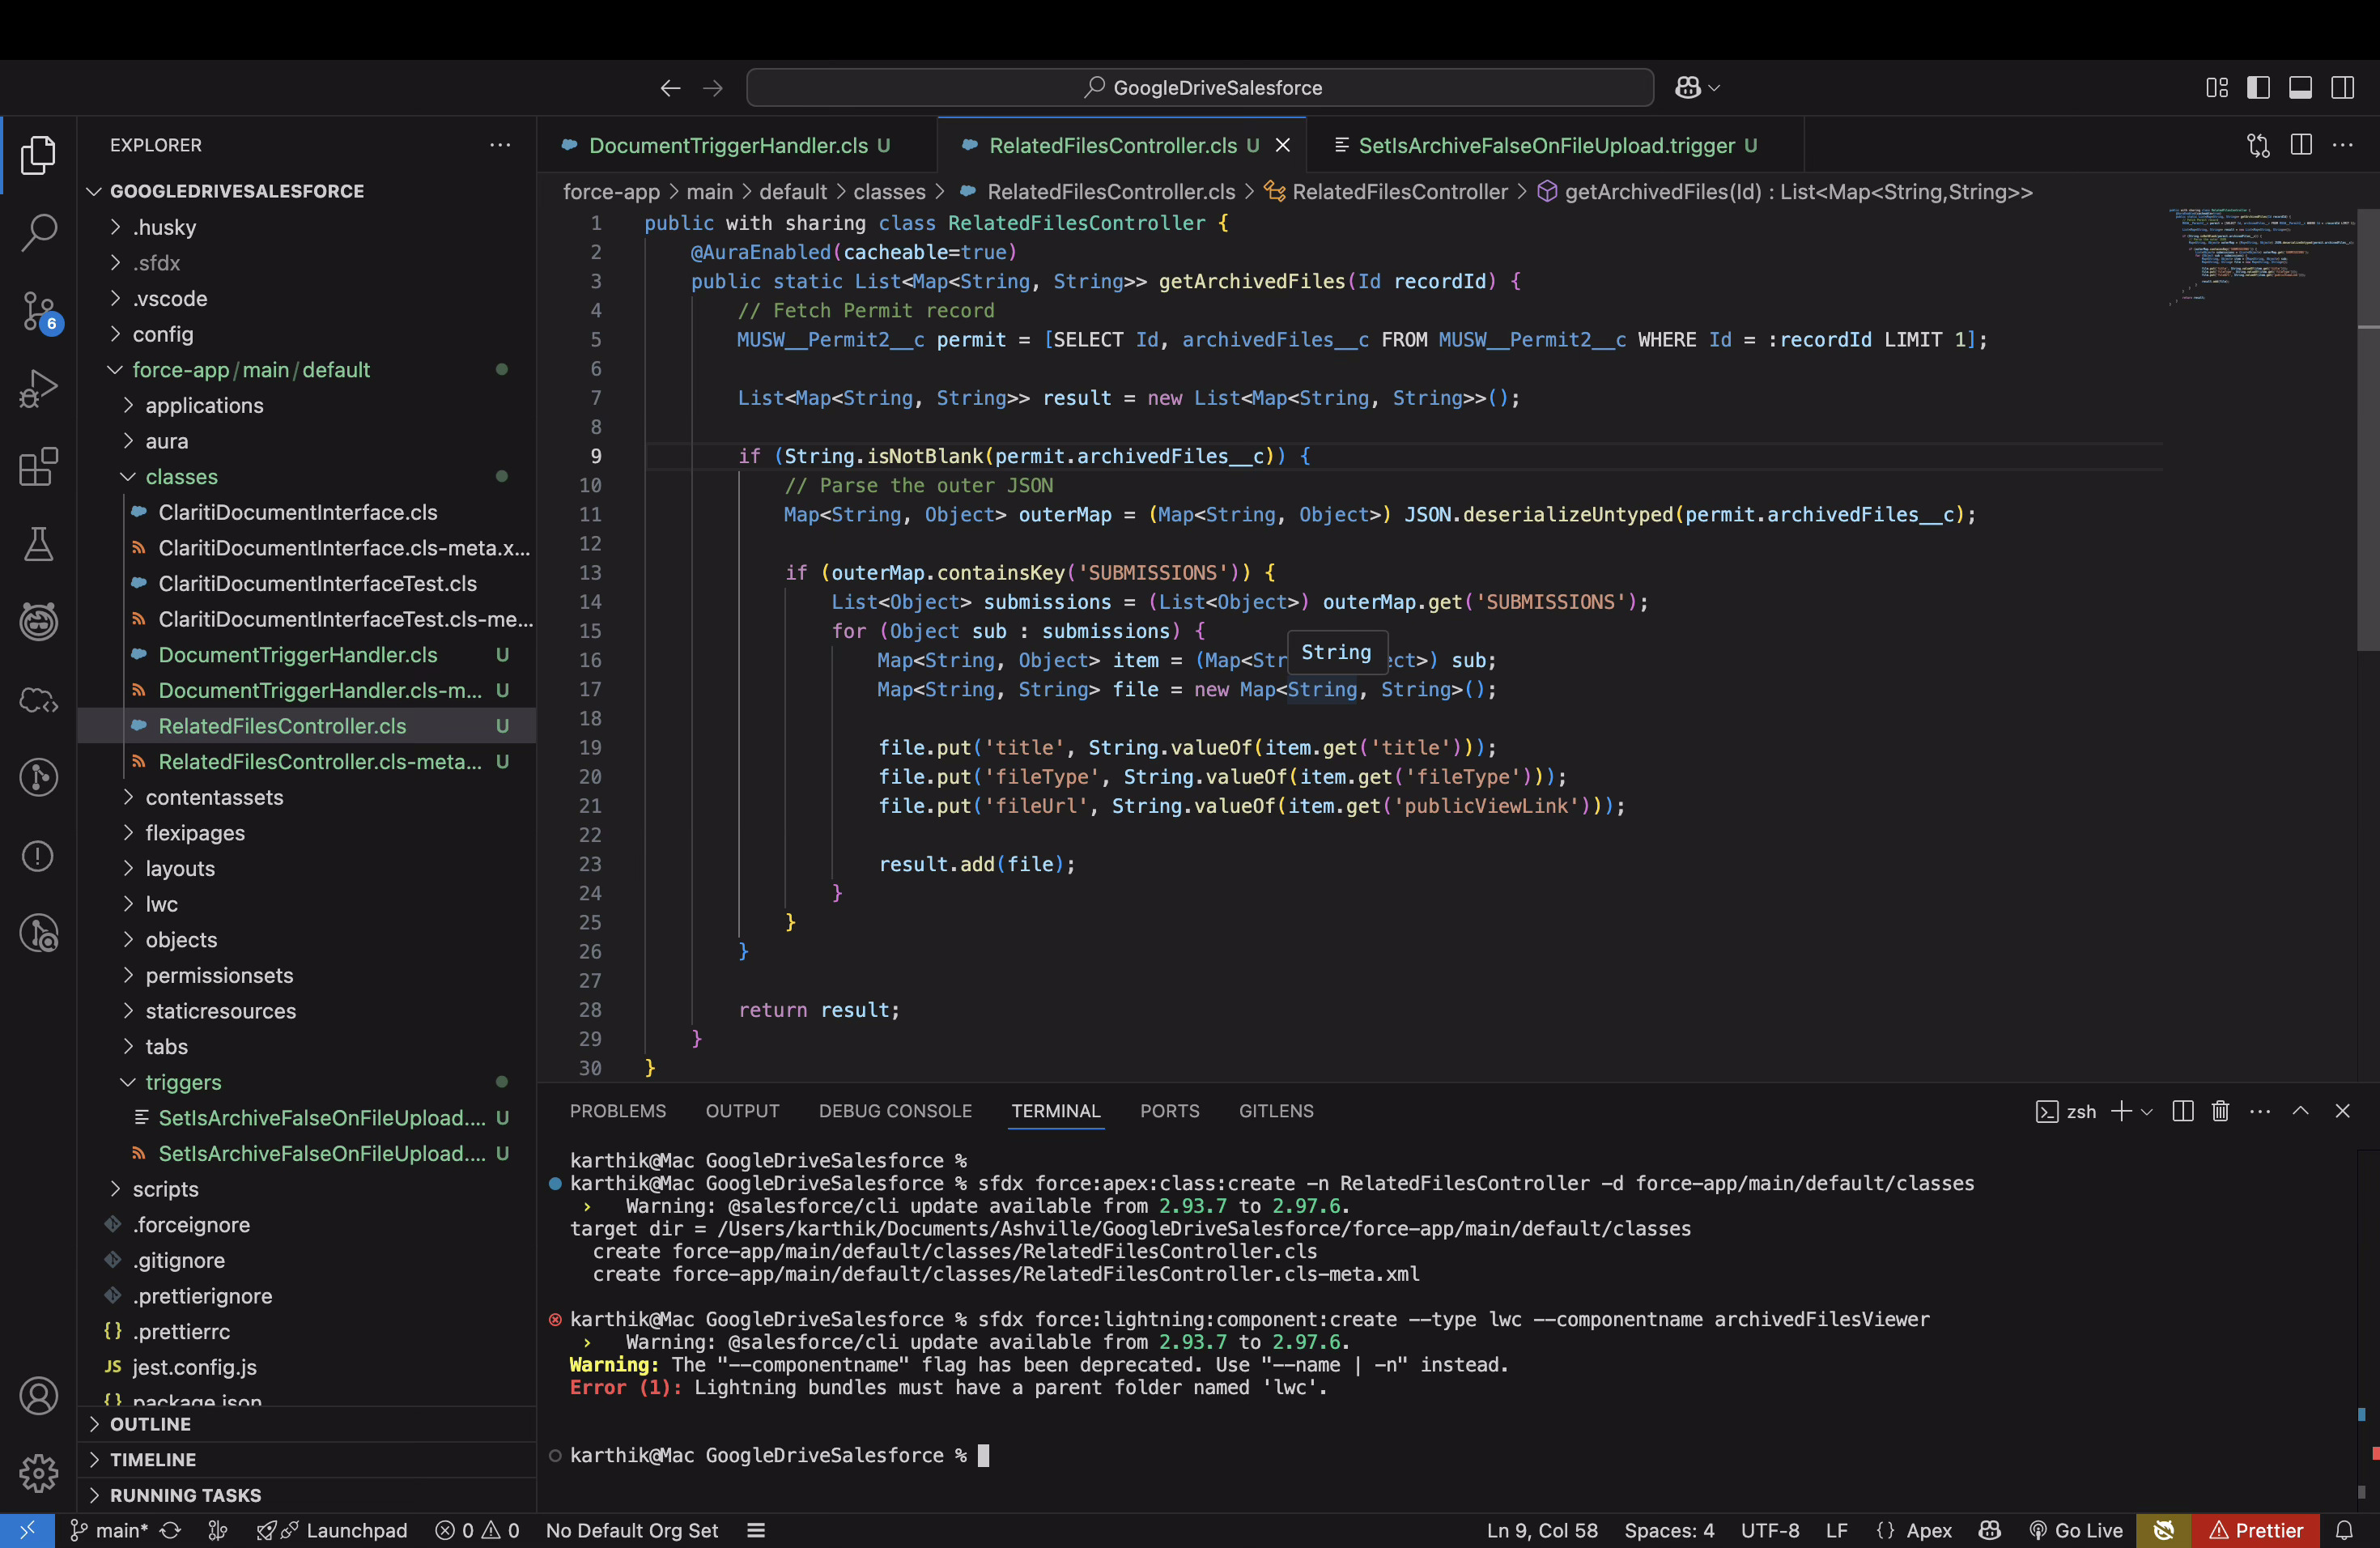Toggle secondary side bar visibility
This screenshot has width=2380, height=1548.
pos(2342,88)
